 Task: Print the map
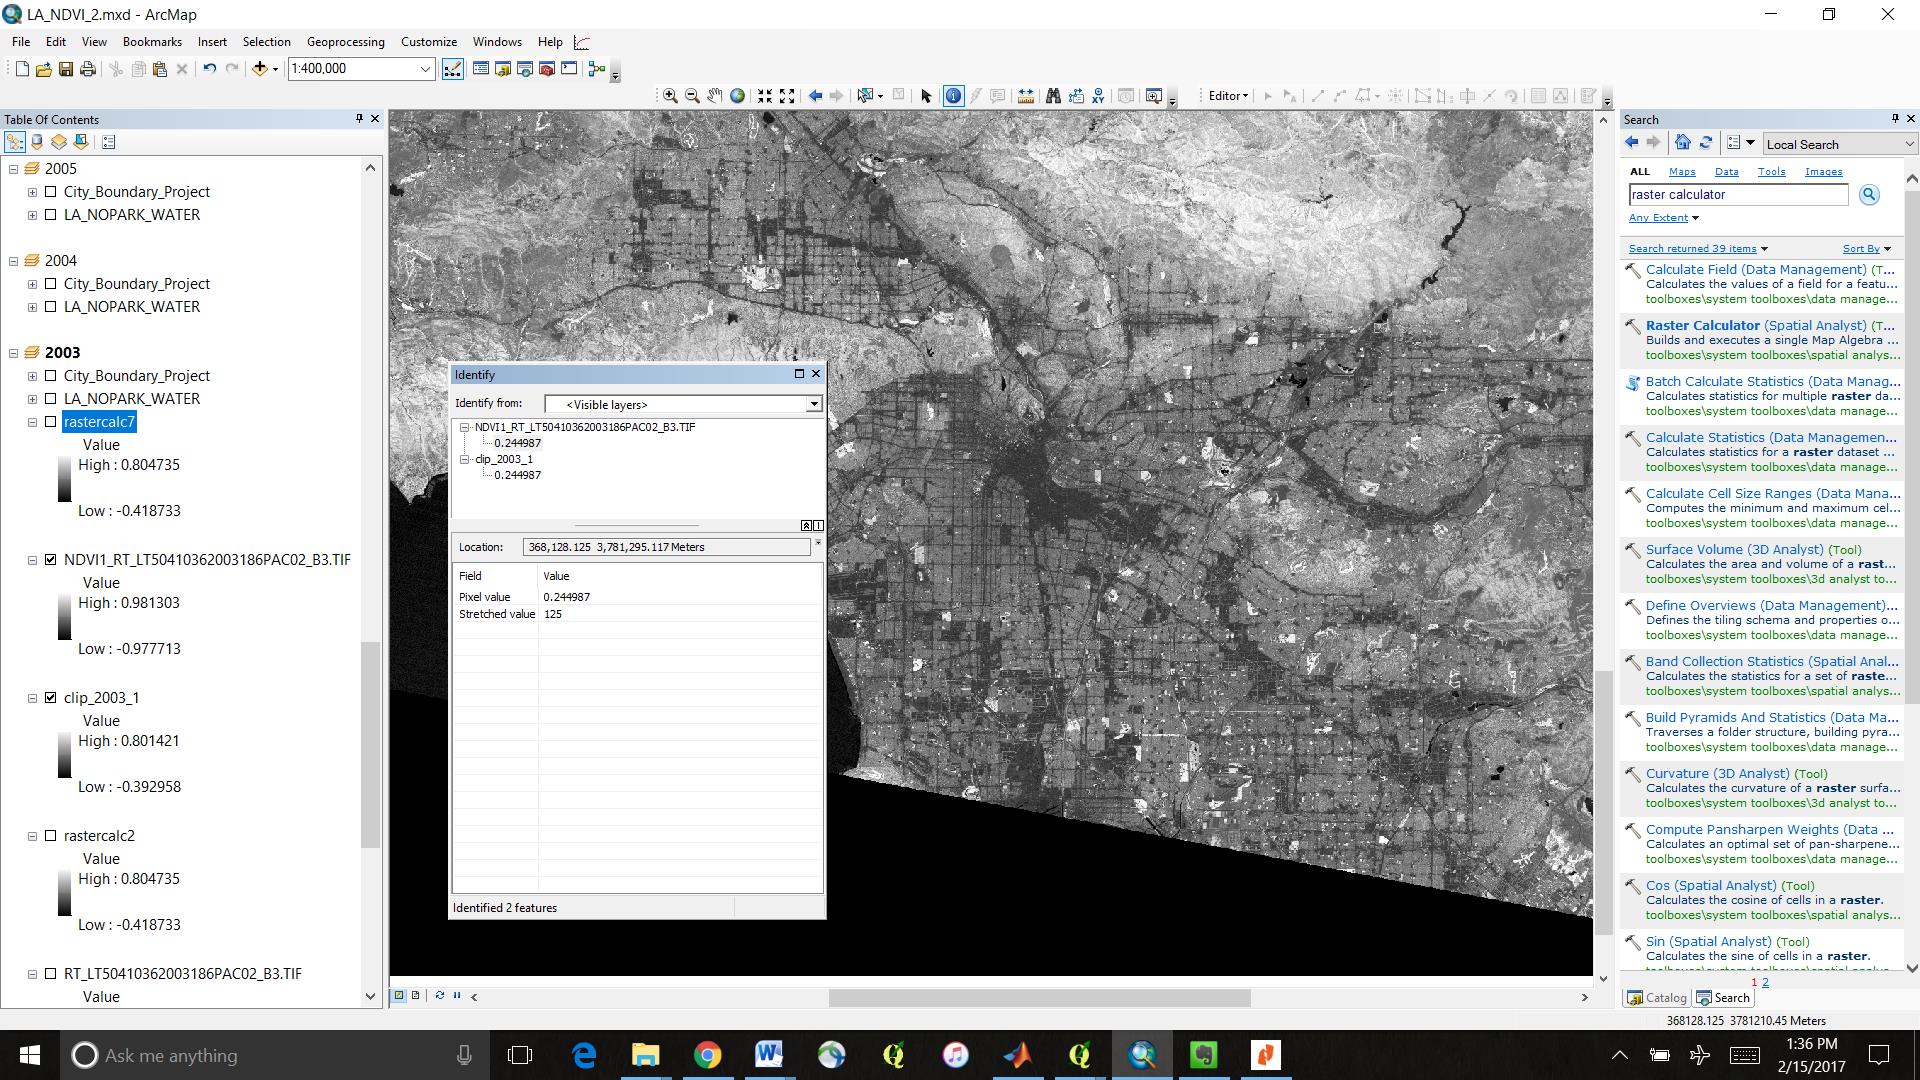[88, 69]
